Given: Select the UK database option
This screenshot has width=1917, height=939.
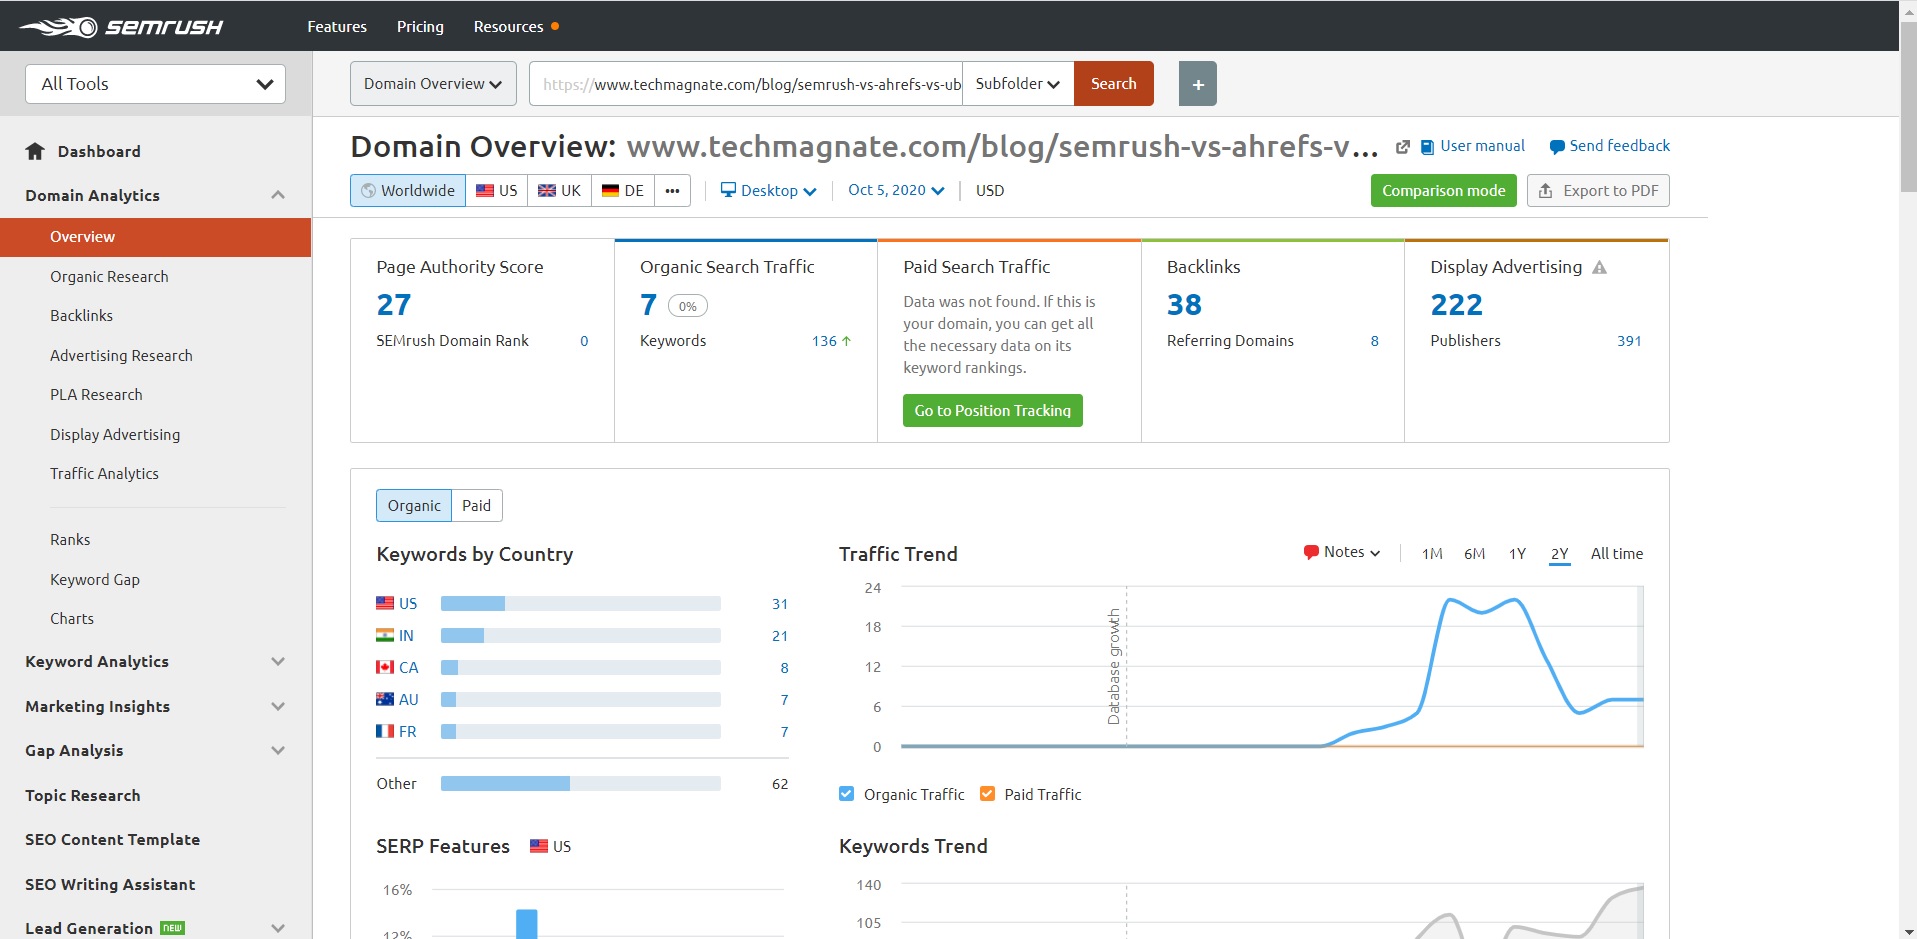Looking at the screenshot, I should (559, 191).
